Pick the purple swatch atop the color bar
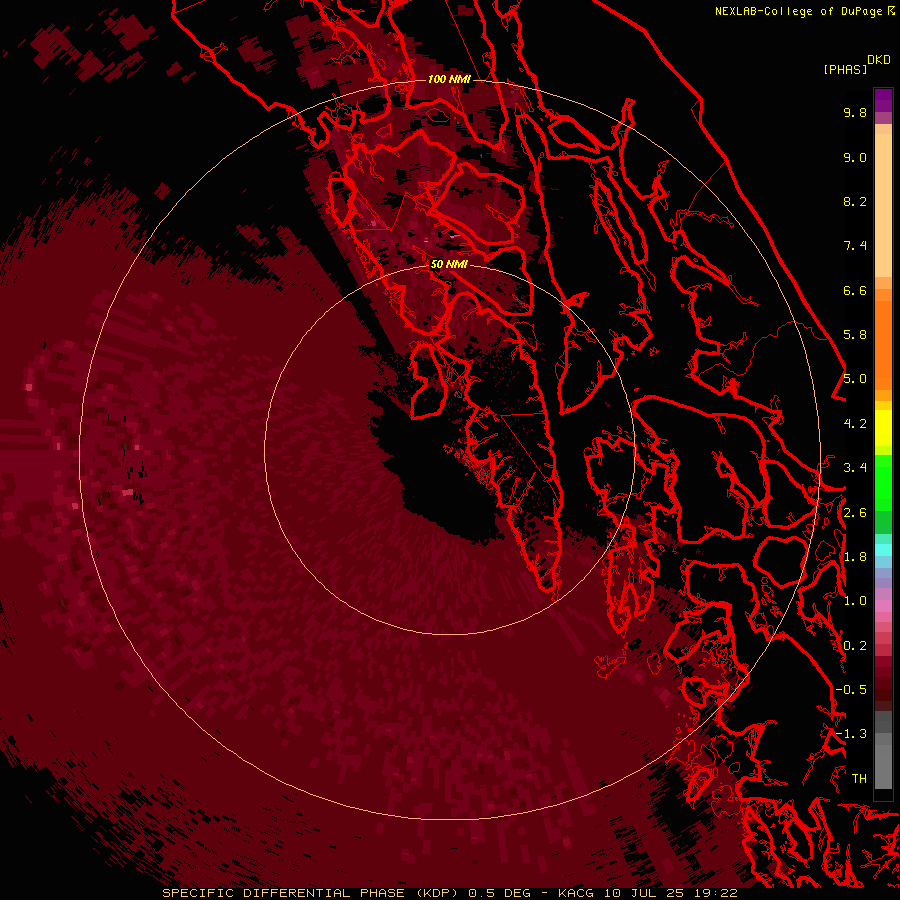The image size is (900, 900). (883, 100)
